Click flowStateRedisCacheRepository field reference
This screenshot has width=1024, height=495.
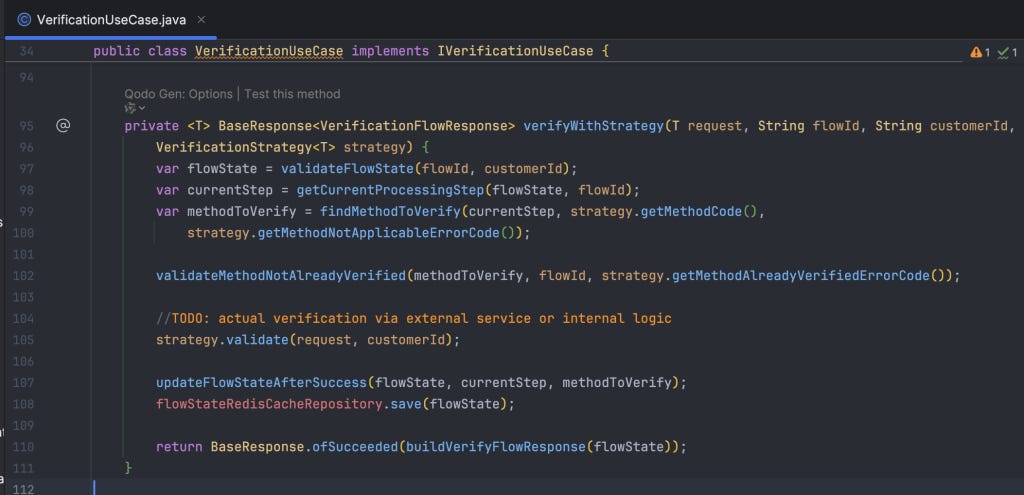point(268,404)
